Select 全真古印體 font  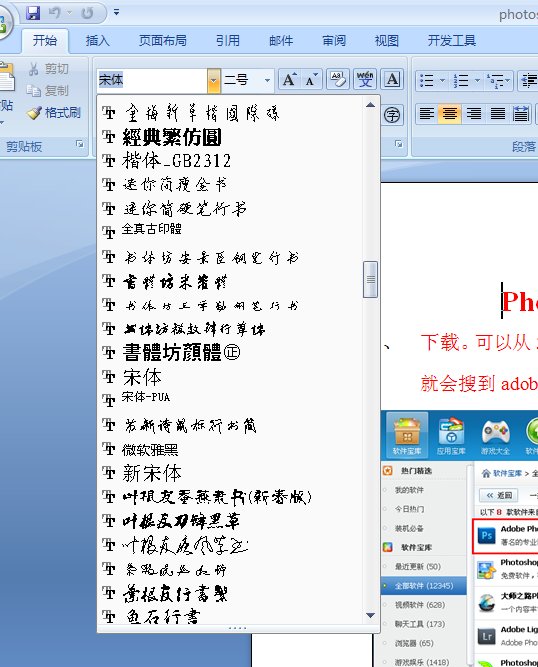[x=230, y=232]
